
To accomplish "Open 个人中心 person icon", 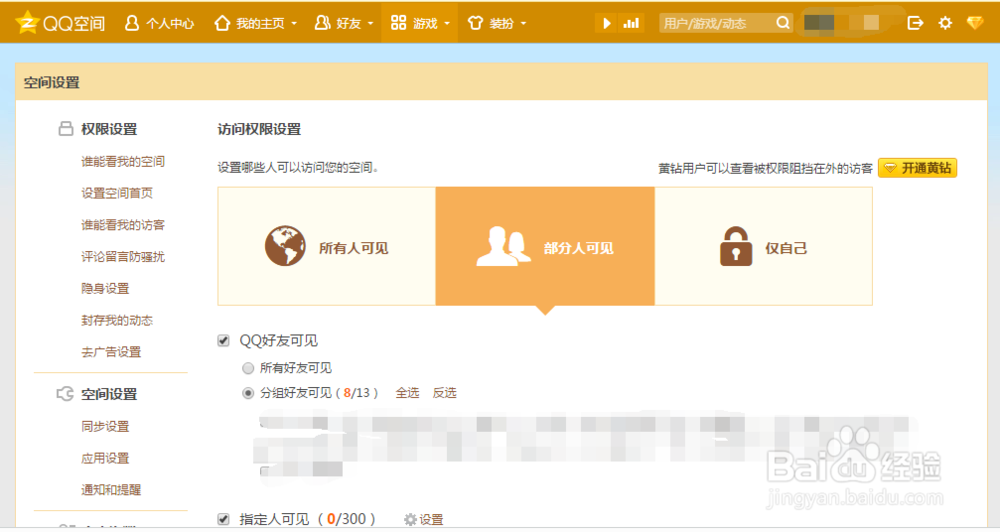I will tap(131, 23).
